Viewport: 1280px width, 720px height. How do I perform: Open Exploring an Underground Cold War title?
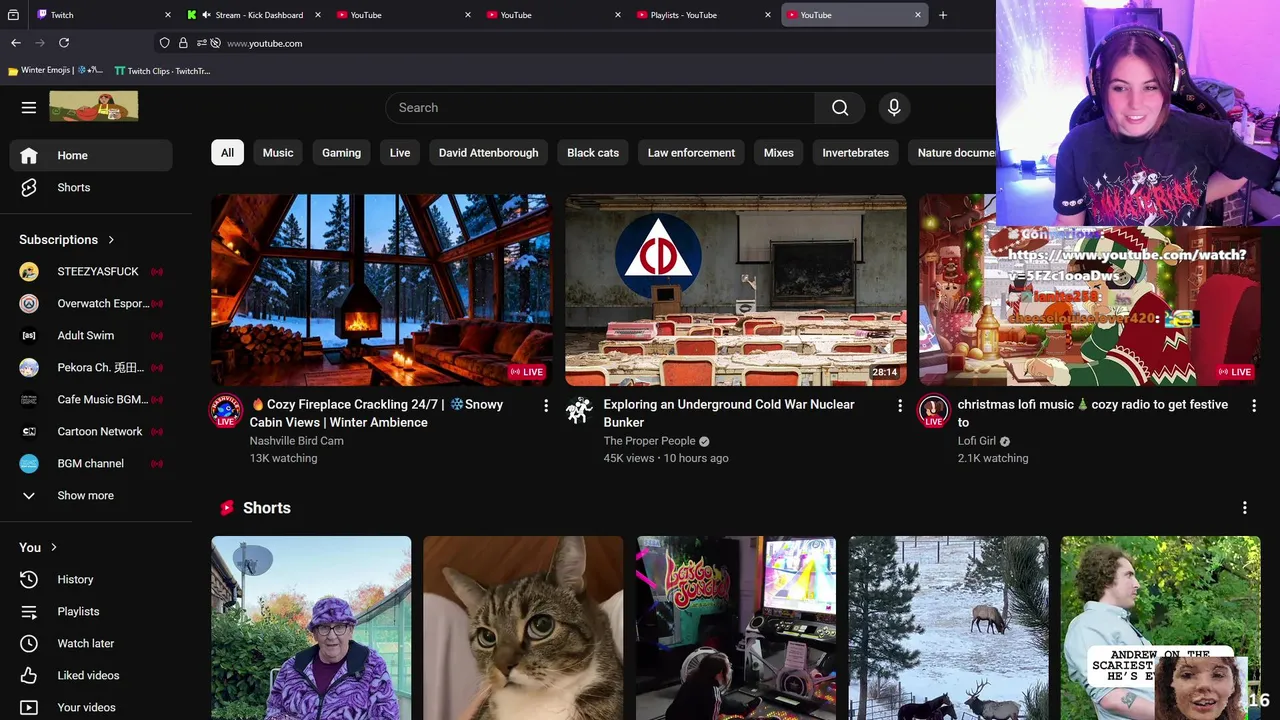click(729, 413)
